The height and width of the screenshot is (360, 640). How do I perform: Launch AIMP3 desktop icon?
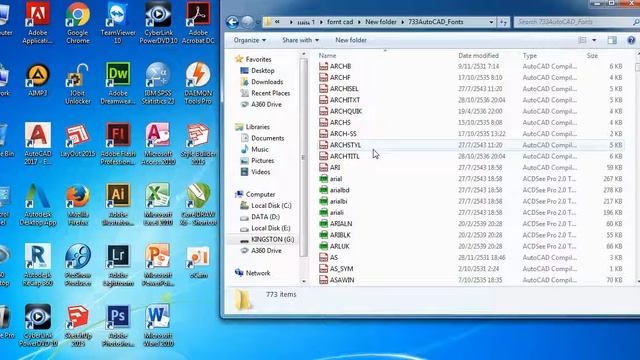(38, 80)
